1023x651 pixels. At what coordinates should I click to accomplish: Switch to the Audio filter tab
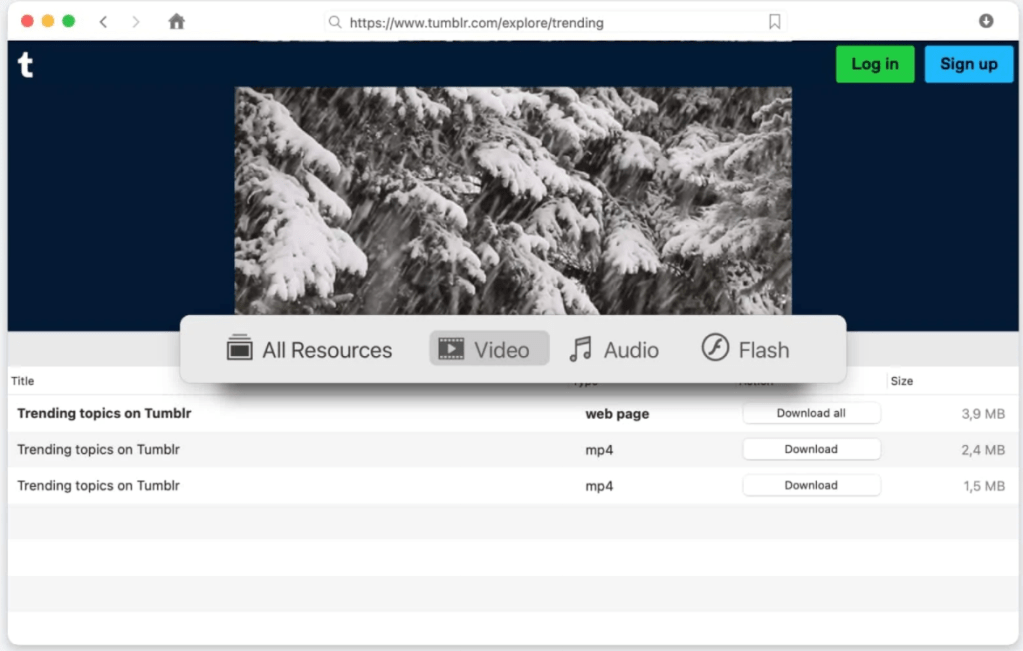tap(613, 349)
